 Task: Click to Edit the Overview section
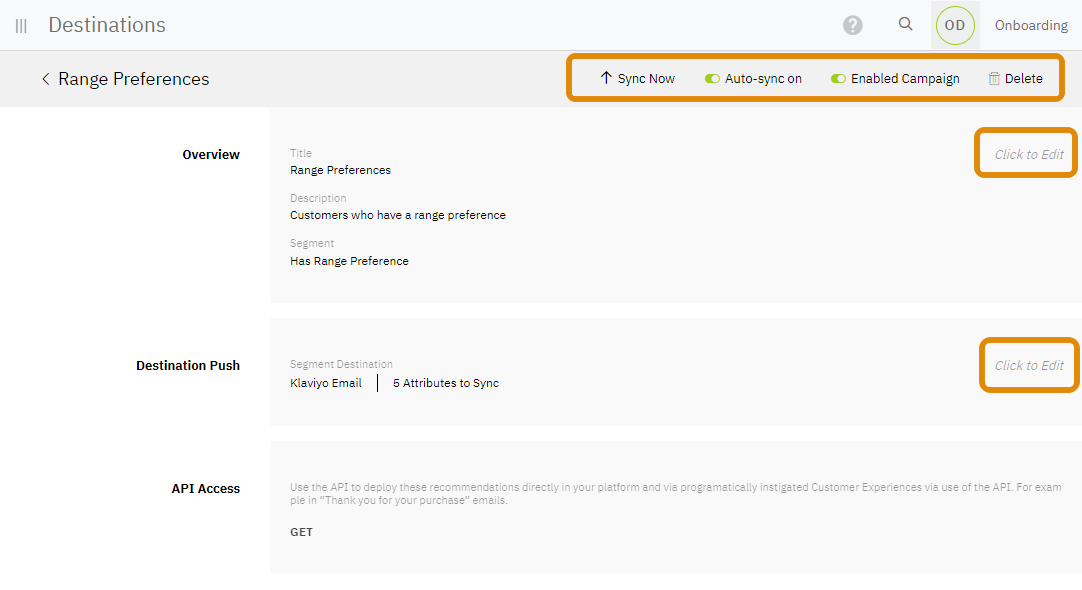coord(1028,154)
